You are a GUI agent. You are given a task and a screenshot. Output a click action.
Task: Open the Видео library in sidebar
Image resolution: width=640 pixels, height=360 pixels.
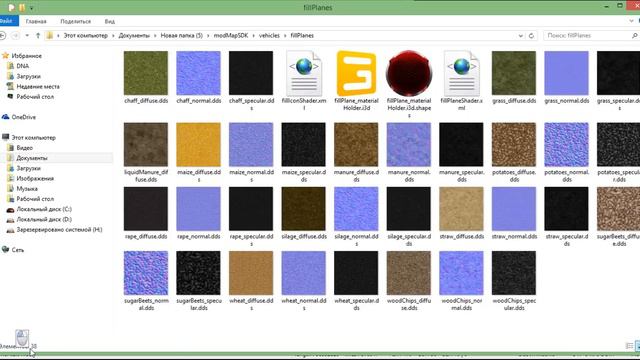24,147
